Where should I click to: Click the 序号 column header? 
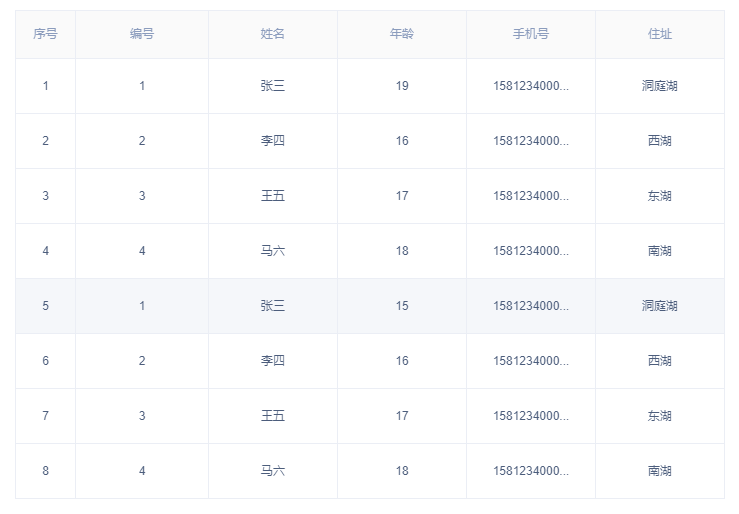click(45, 34)
